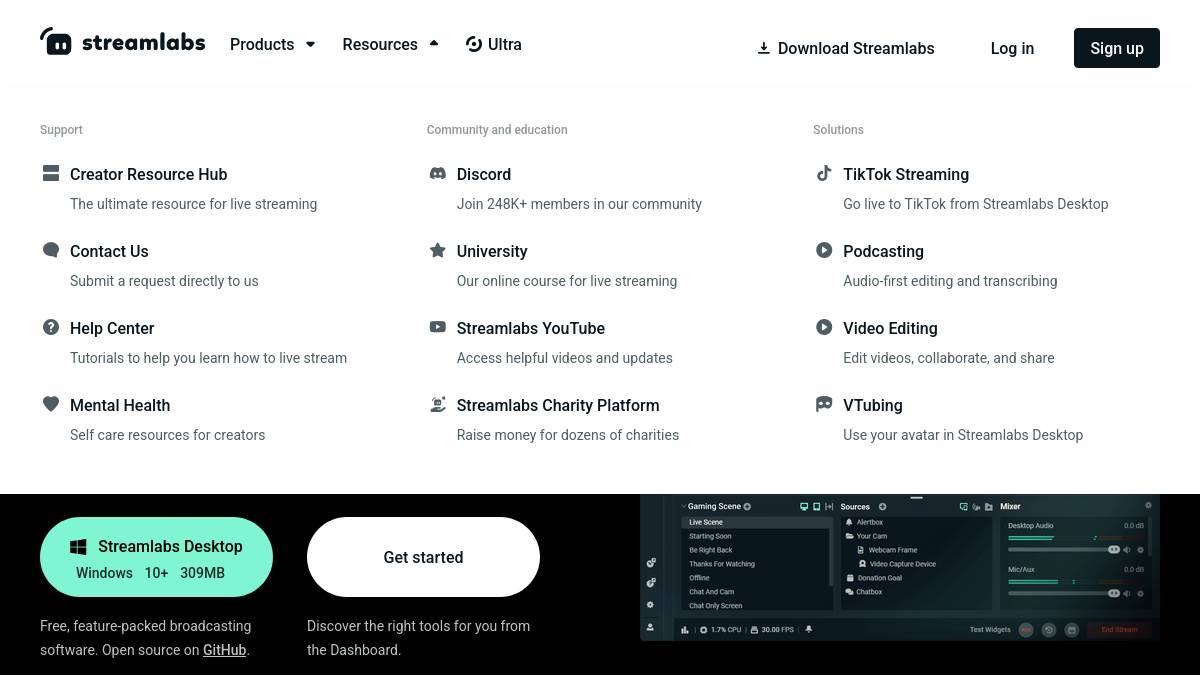1200x675 pixels.
Task: Open Video Editing solution link
Action: [x=890, y=328]
